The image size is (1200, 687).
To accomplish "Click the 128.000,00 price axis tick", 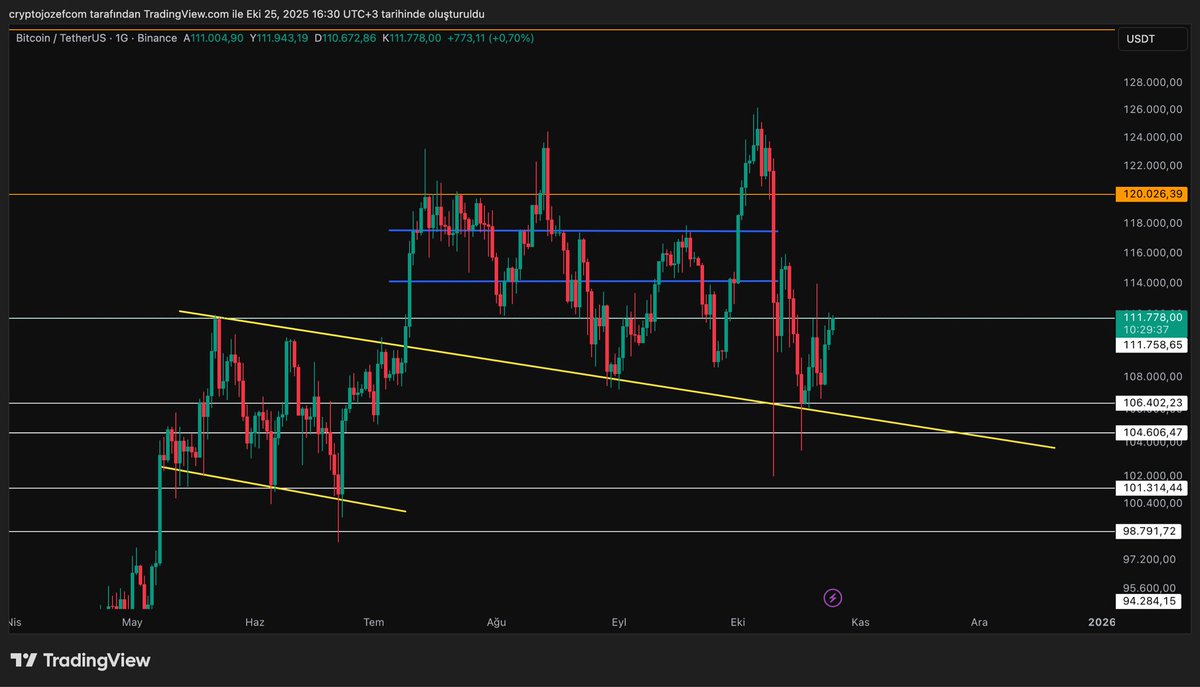I will 1153,82.
